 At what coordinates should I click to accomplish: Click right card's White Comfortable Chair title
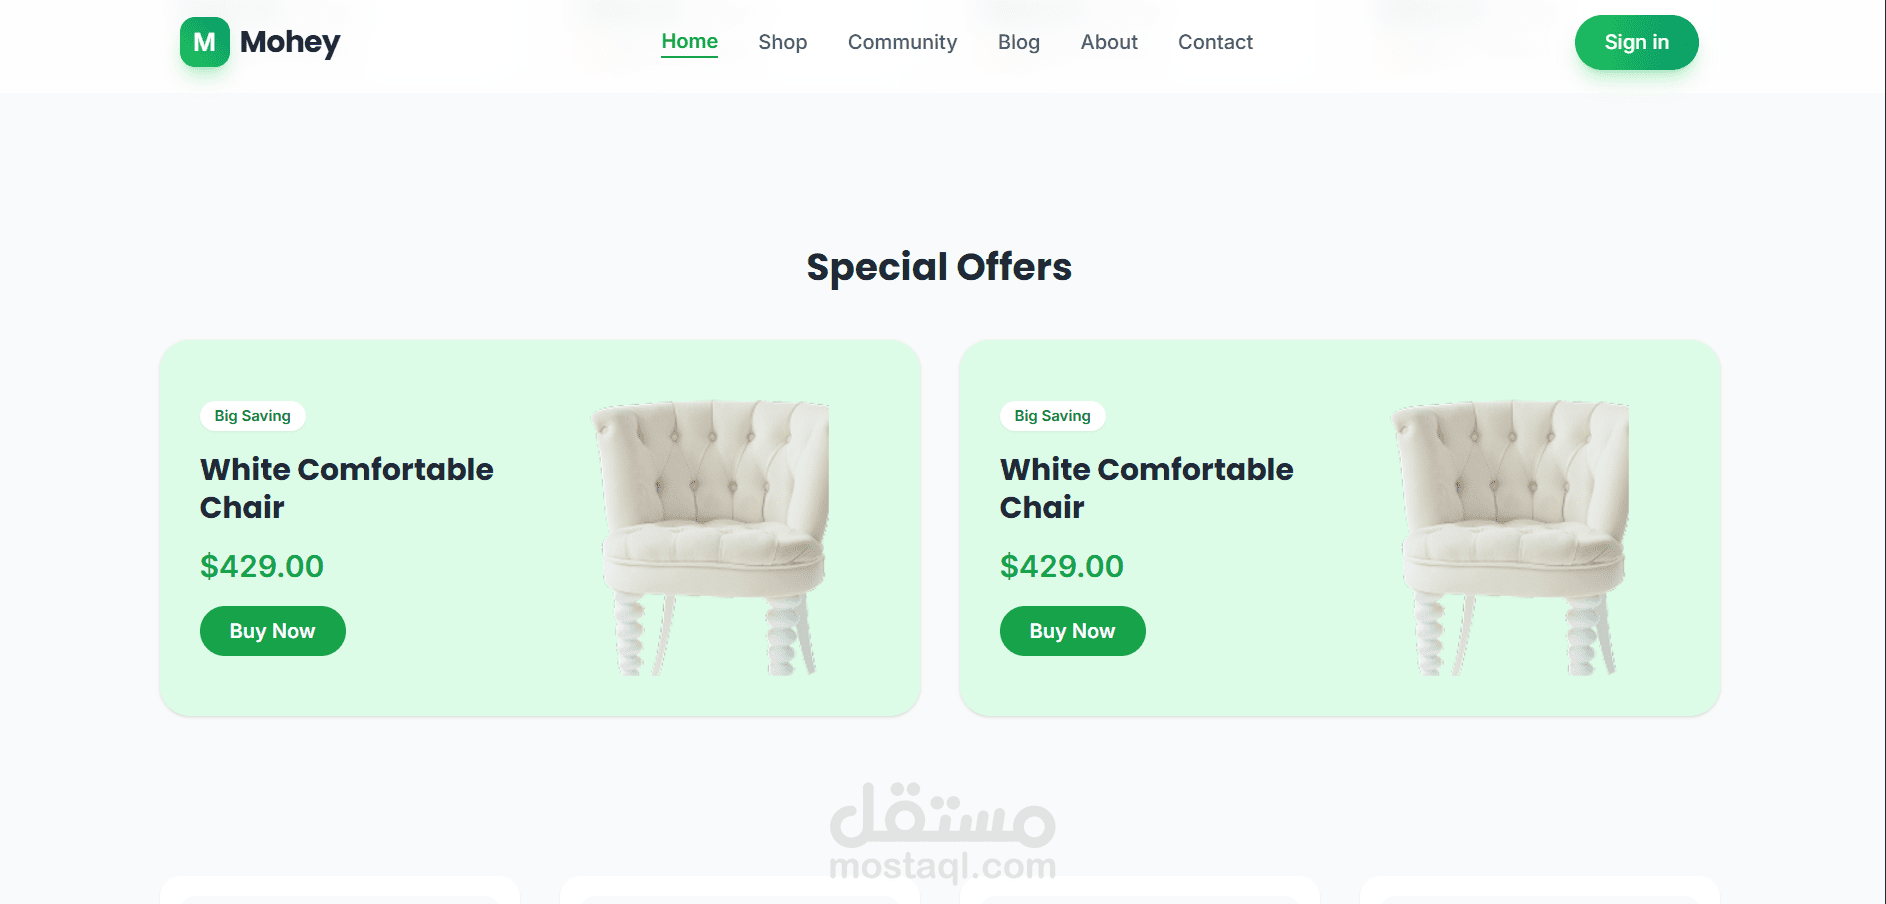[1146, 488]
